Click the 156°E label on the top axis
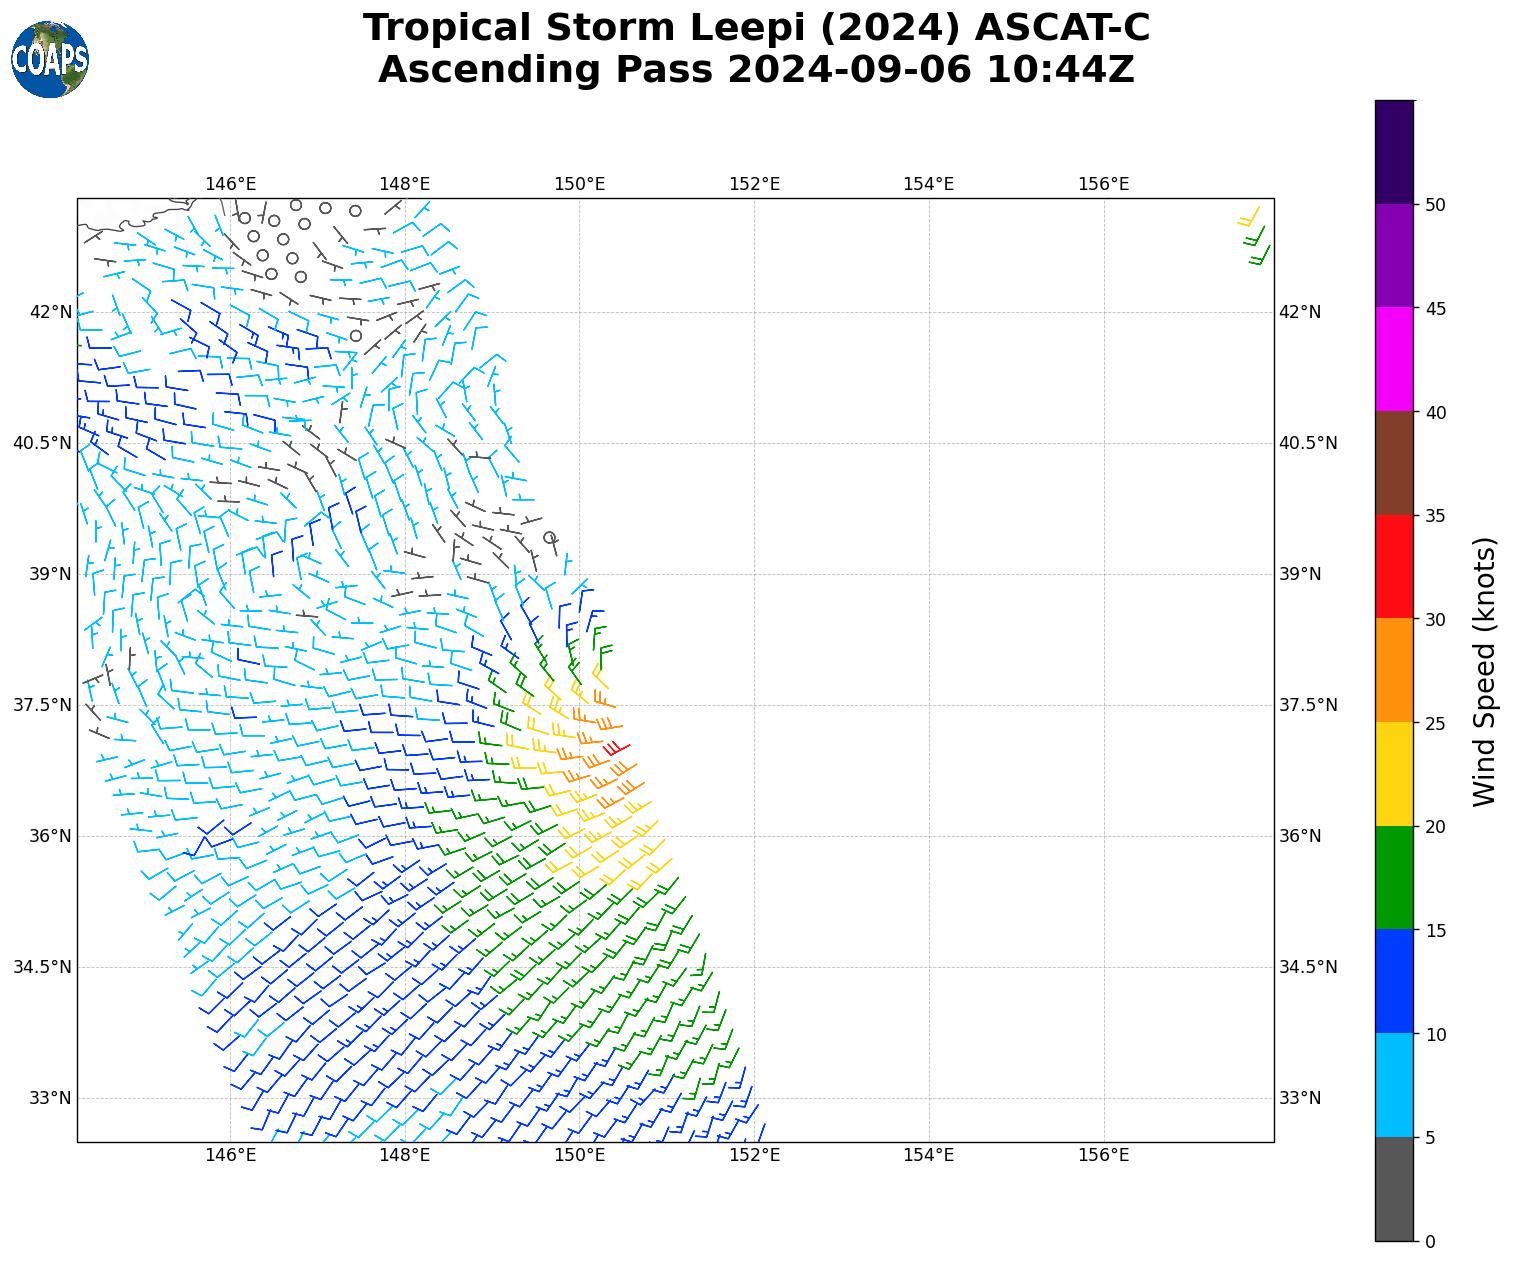This screenshot has width=1513, height=1264. click(x=1103, y=184)
